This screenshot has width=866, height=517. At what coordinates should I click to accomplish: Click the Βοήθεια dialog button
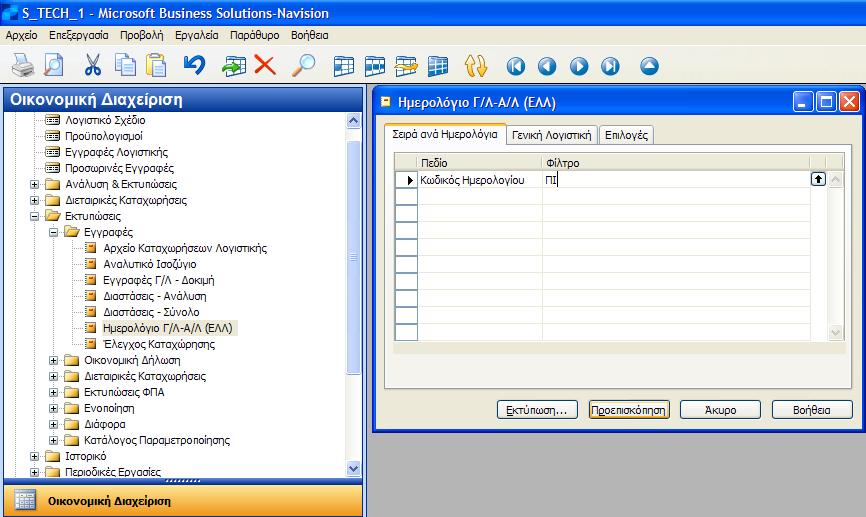pyautogui.click(x=812, y=410)
